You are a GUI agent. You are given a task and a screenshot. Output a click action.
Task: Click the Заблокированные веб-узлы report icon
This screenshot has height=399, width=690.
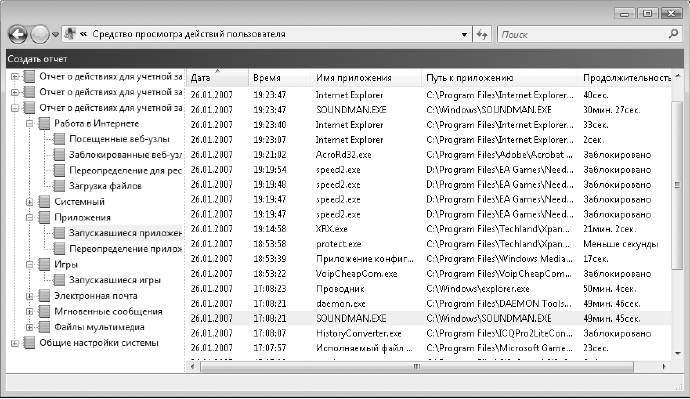59,155
